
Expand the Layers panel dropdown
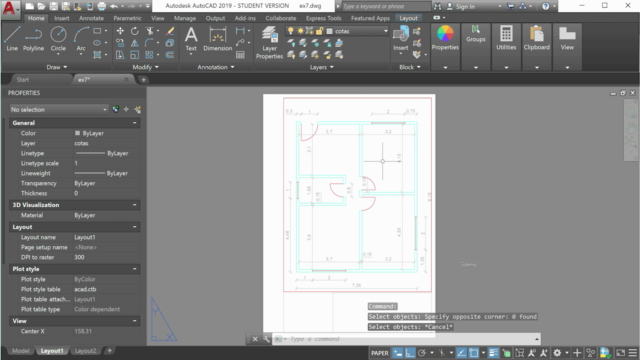click(x=322, y=67)
